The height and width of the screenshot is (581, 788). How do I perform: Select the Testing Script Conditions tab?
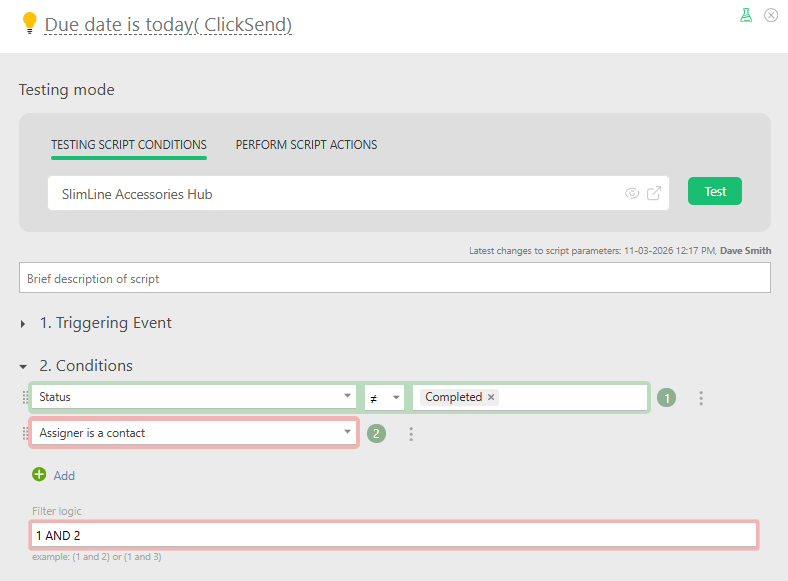(x=129, y=145)
